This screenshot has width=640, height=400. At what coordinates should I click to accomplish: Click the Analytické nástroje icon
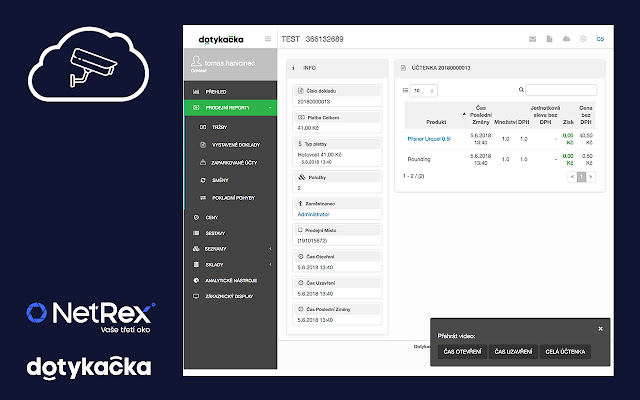(x=196, y=280)
